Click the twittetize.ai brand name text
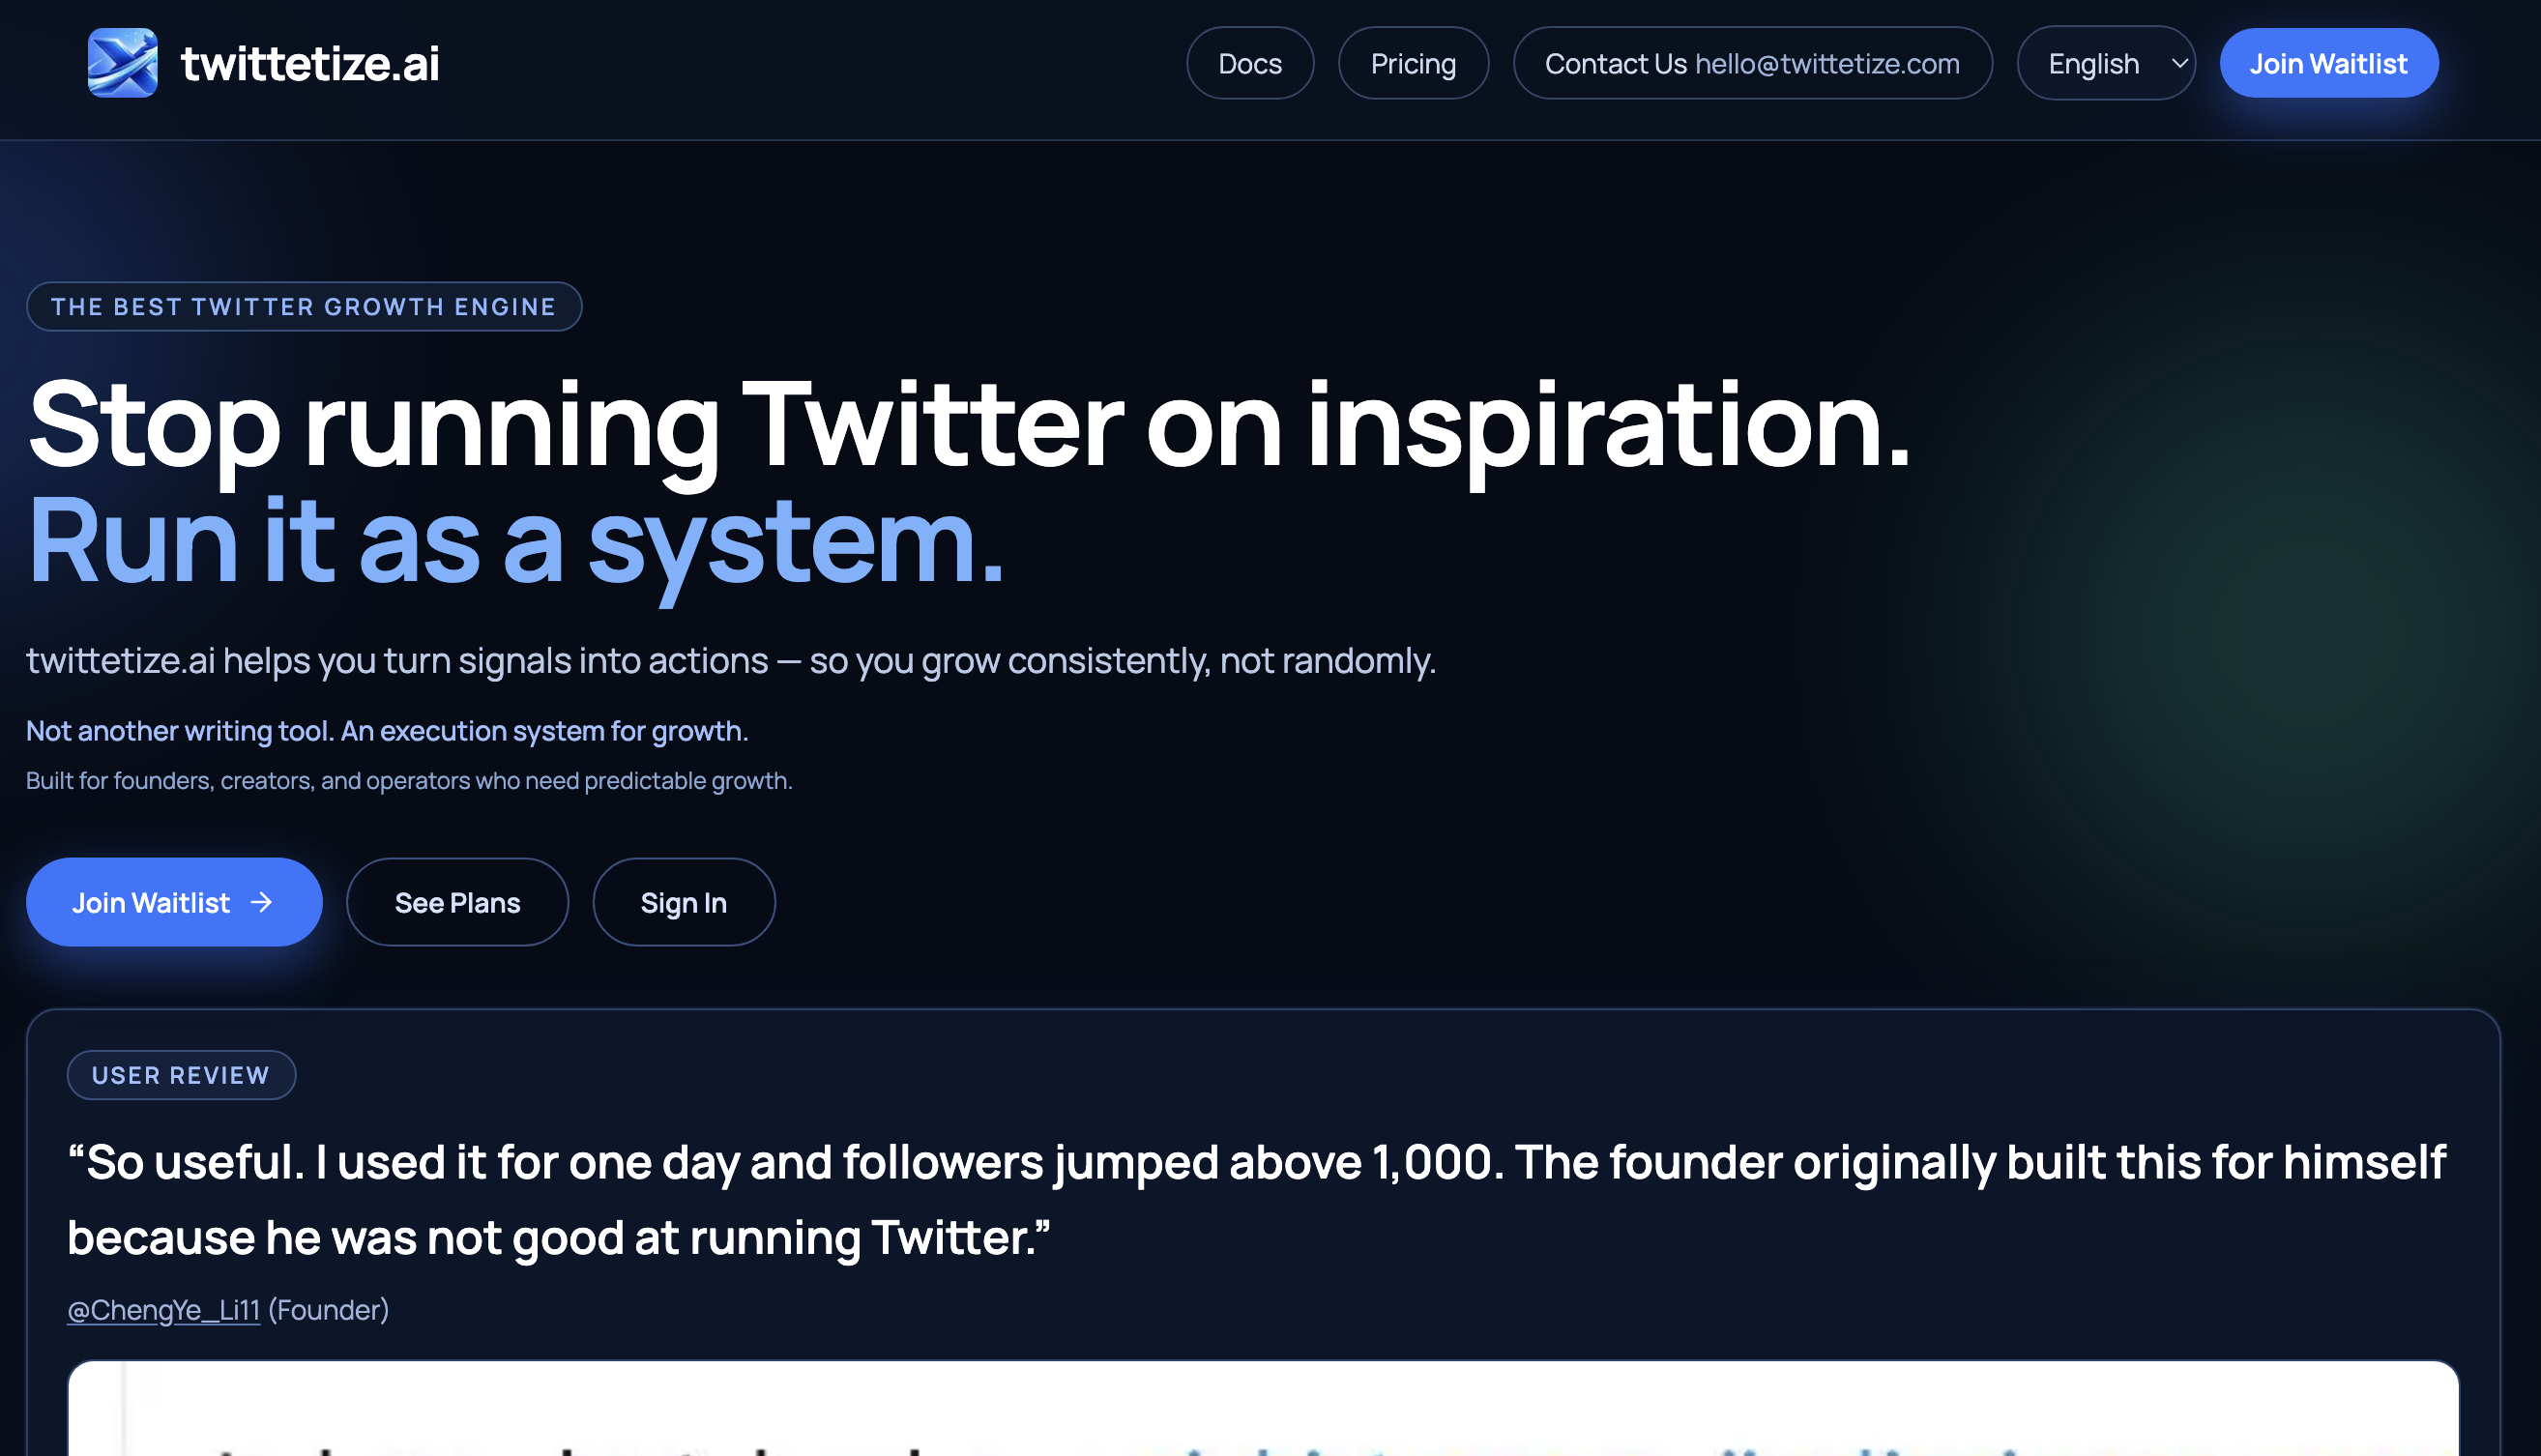 tap(310, 64)
